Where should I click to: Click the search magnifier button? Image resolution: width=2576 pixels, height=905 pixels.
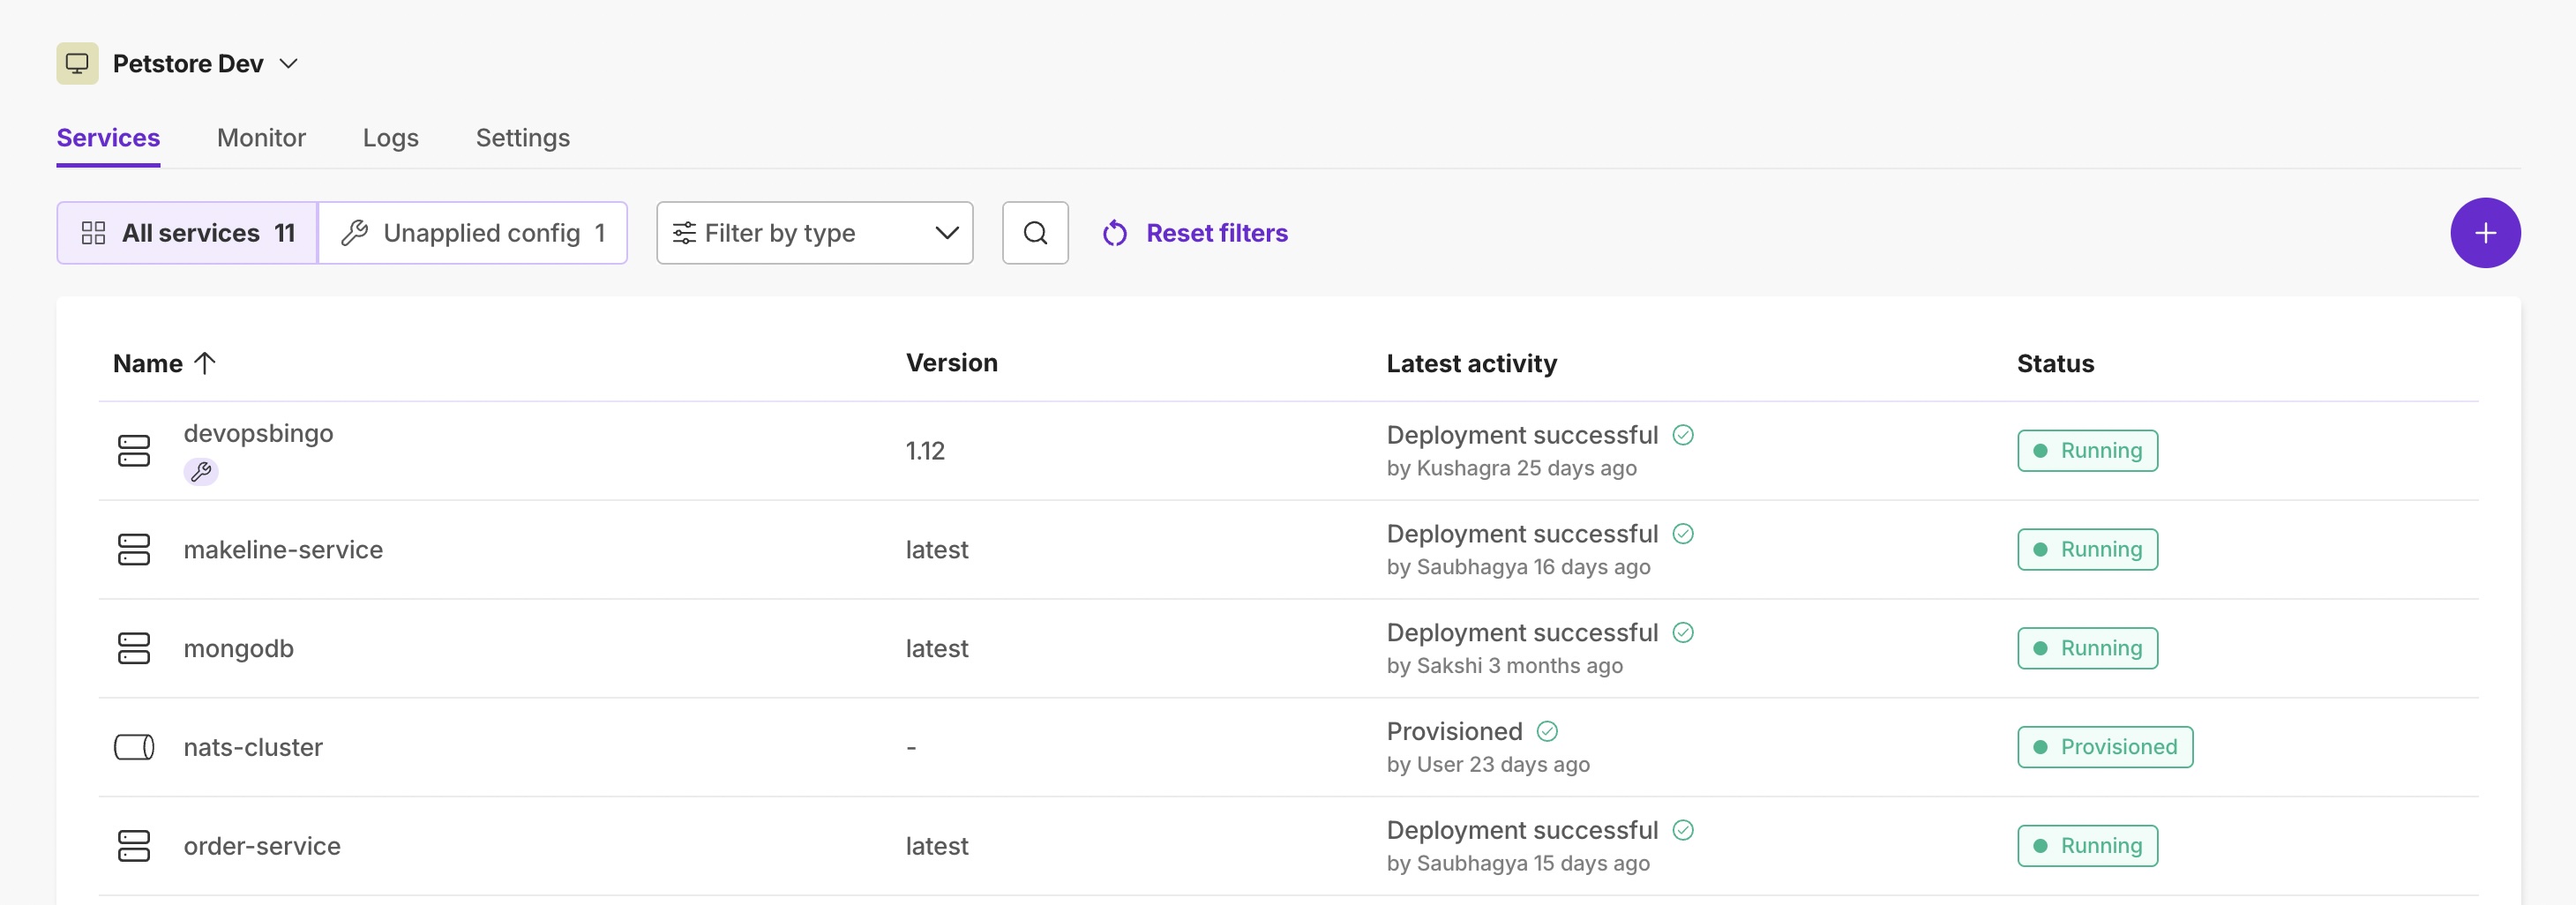click(1035, 233)
